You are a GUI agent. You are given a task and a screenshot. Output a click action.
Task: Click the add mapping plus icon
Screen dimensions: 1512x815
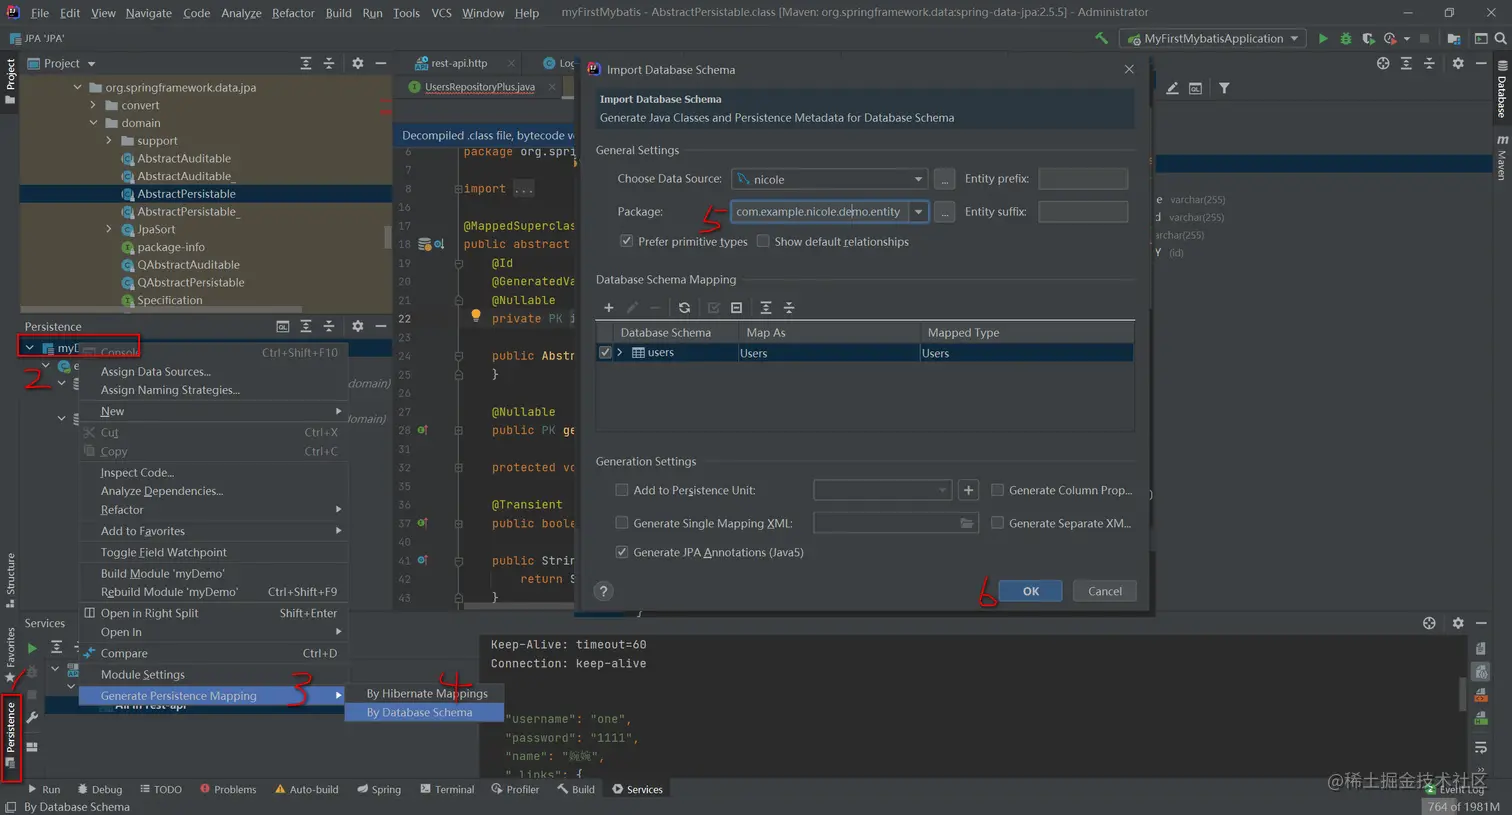point(608,308)
